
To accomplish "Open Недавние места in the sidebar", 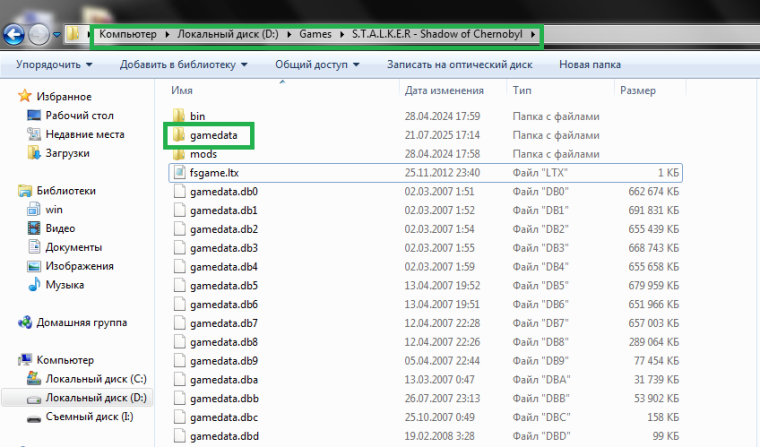I will tap(85, 134).
